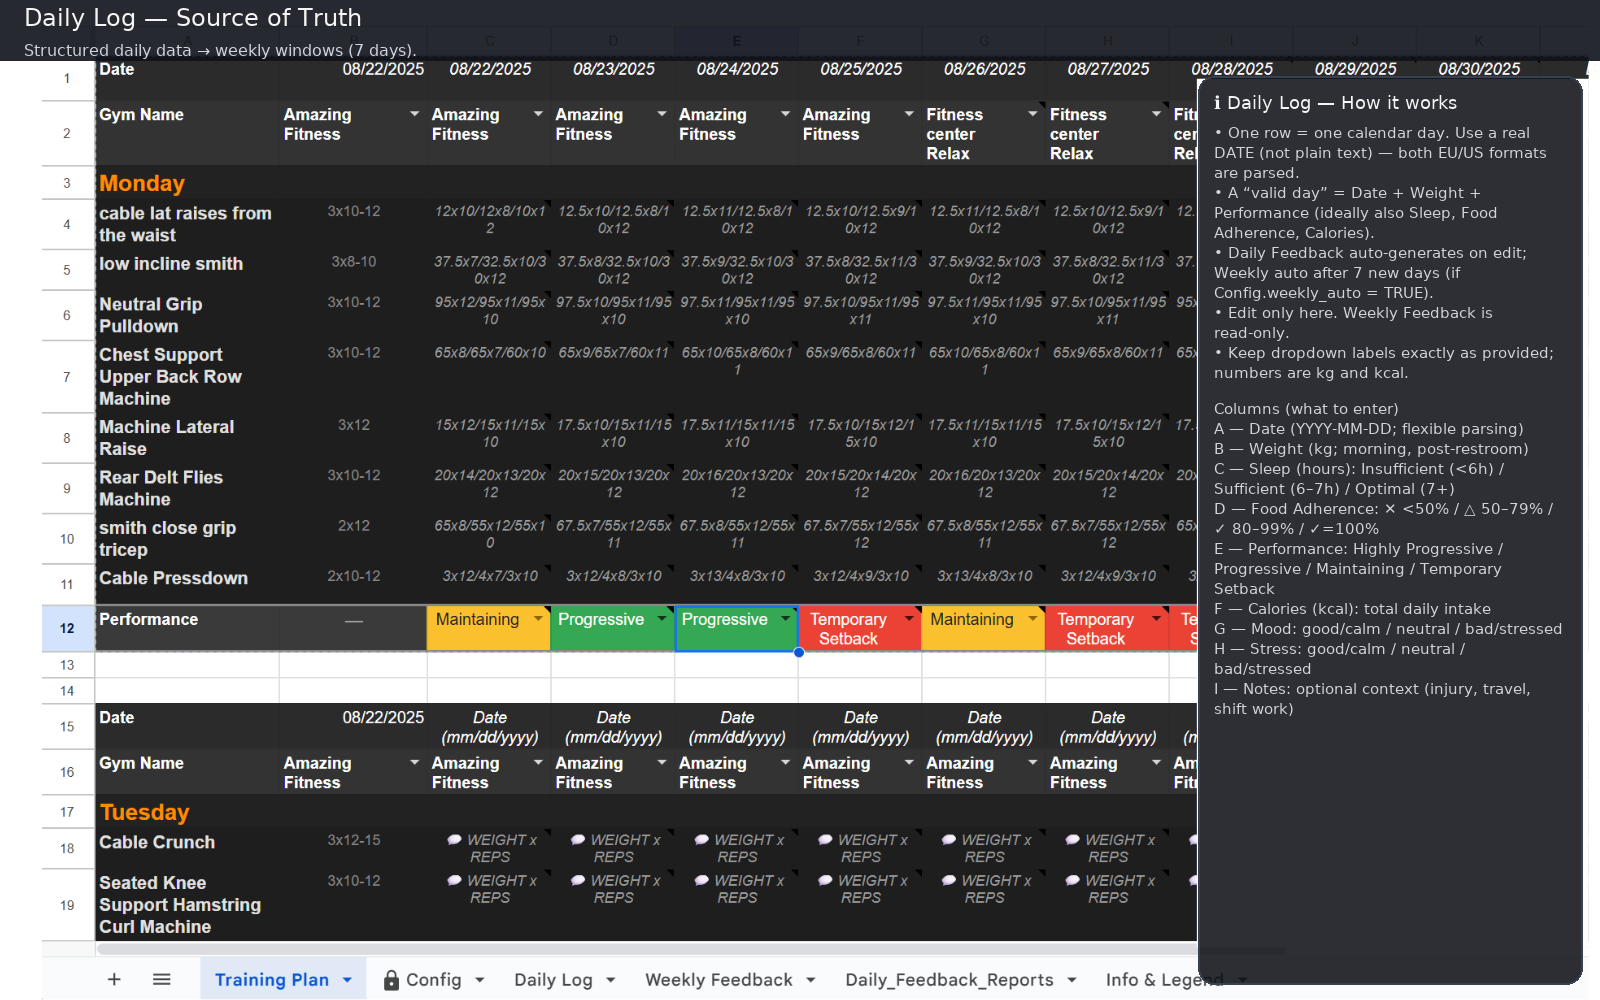Image resolution: width=1600 pixels, height=1000 pixels.
Task: Select row 1 header
Action: 67,79
